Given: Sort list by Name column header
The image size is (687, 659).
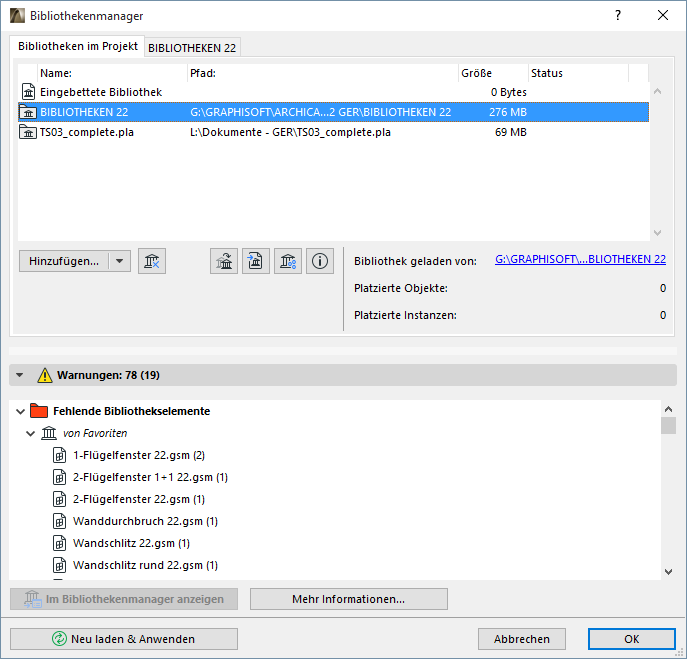Looking at the screenshot, I should point(113,73).
